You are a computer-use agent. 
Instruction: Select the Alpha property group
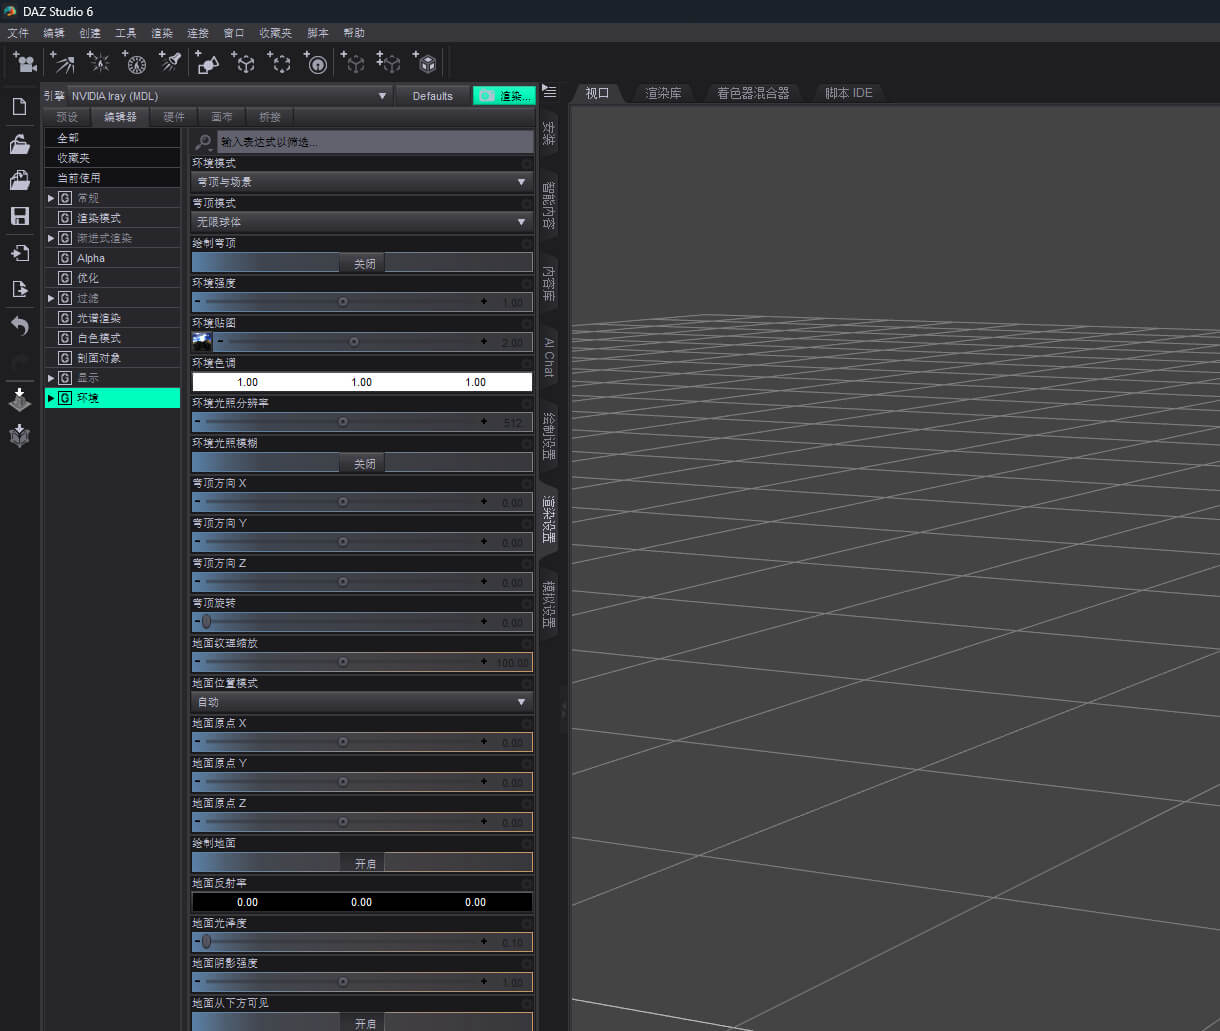[x=112, y=258]
